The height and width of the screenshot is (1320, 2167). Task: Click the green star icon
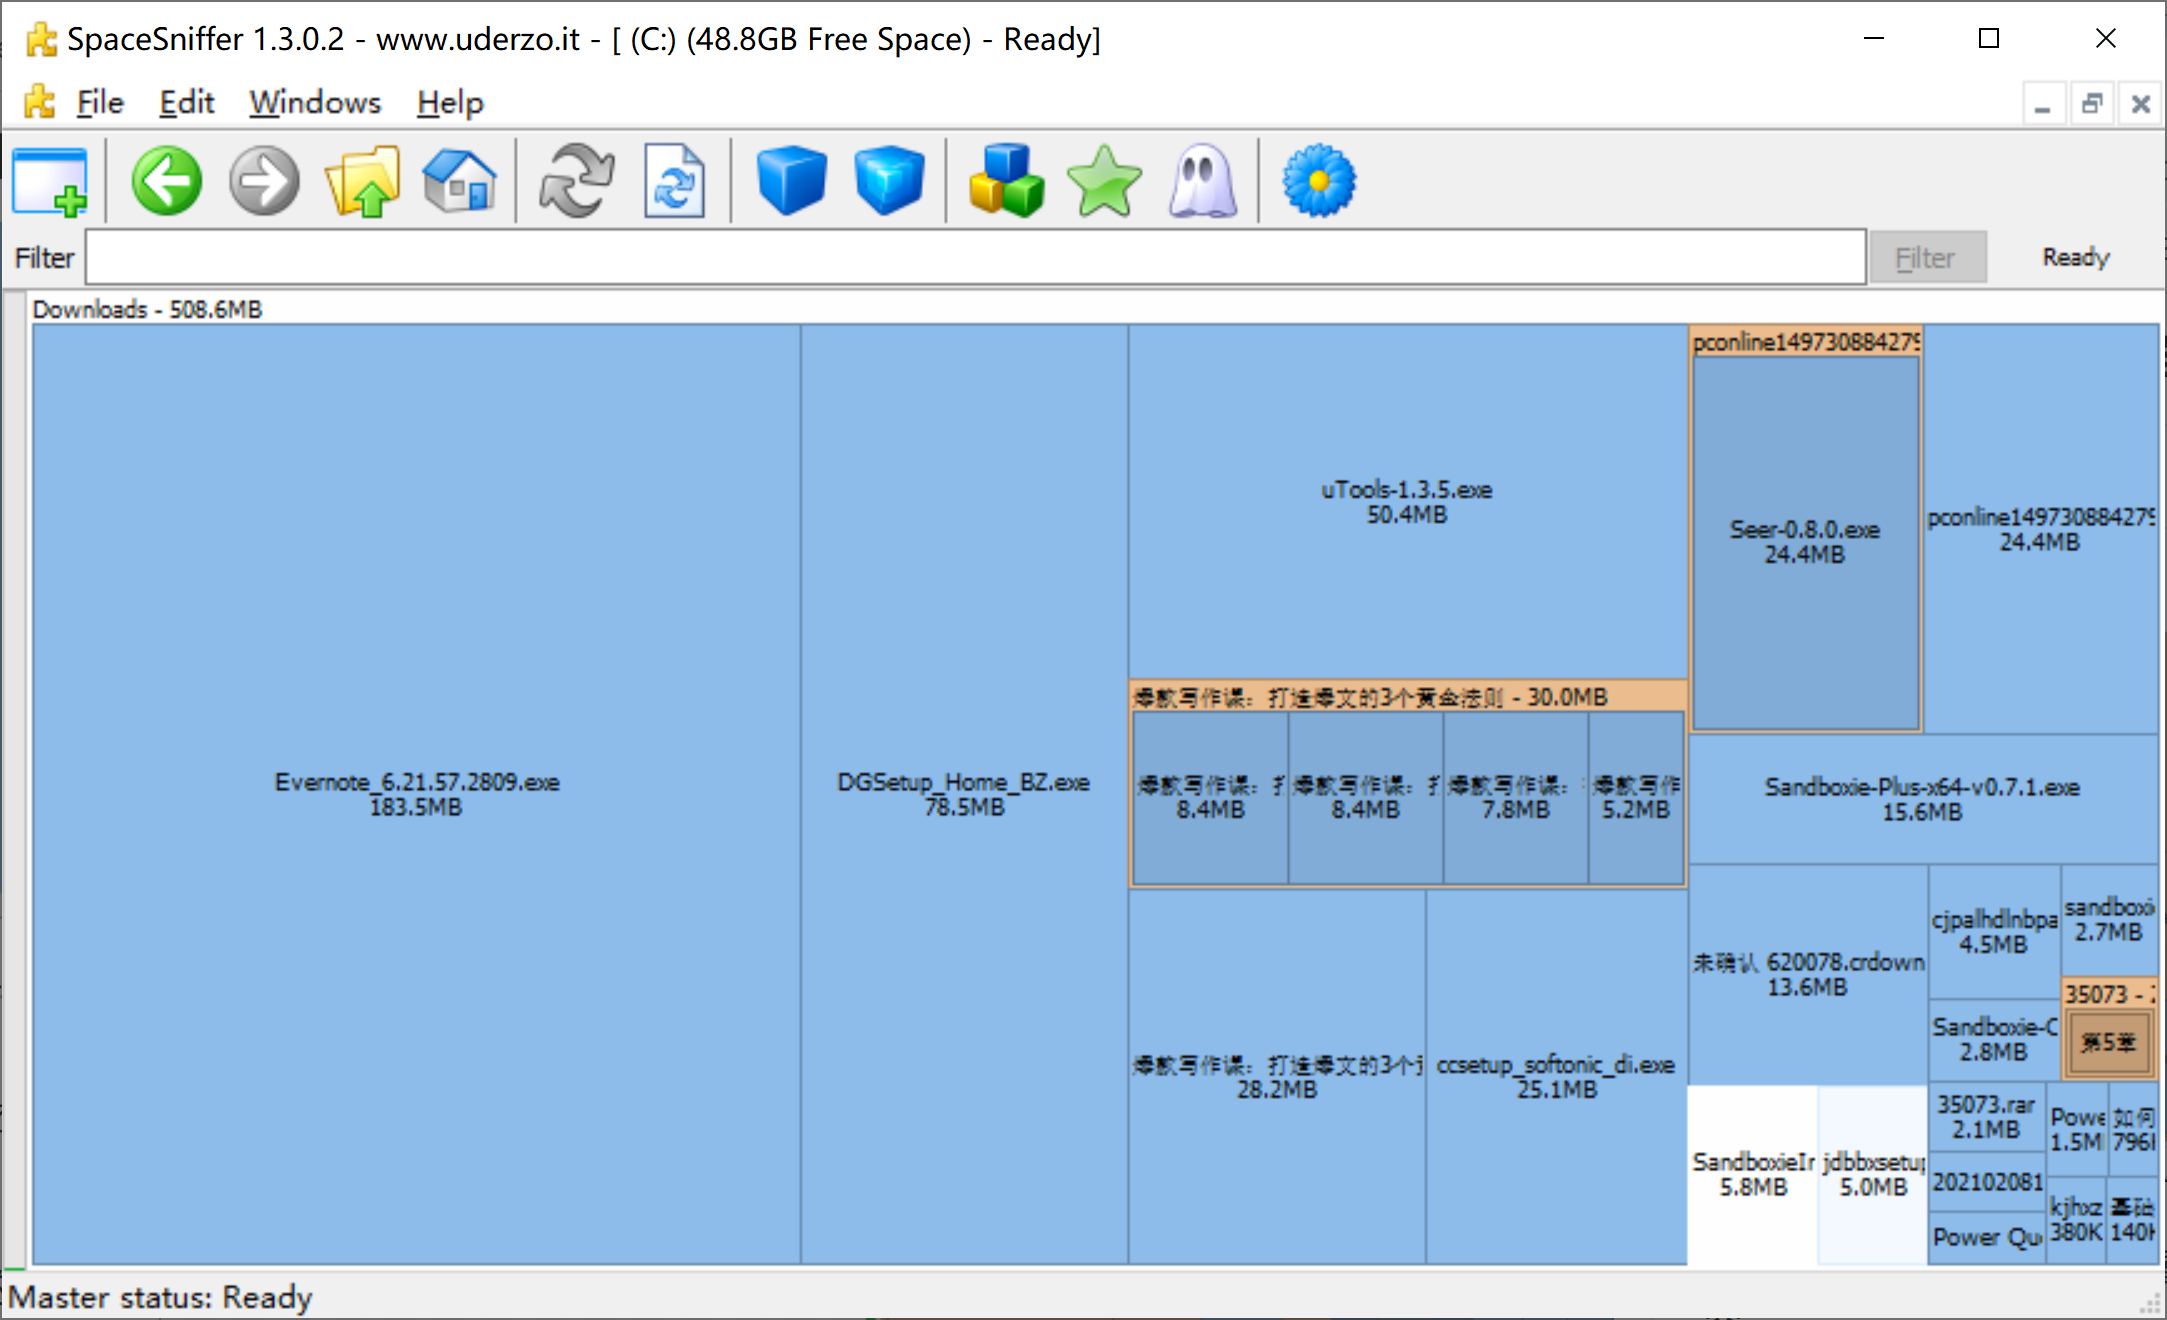pyautogui.click(x=1104, y=181)
